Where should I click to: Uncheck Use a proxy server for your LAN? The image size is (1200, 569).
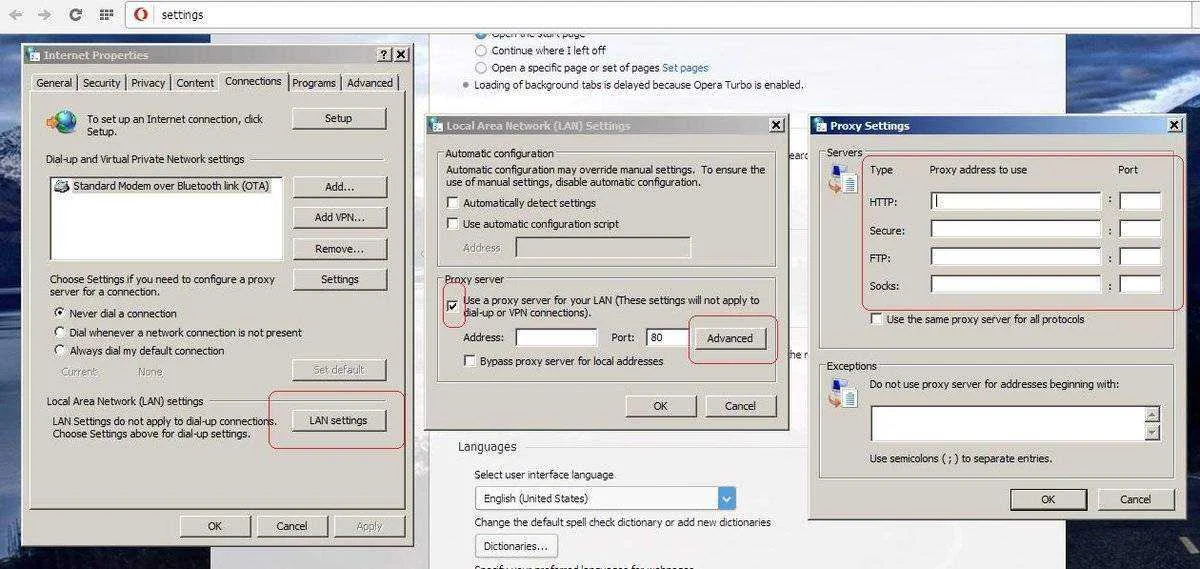[453, 305]
